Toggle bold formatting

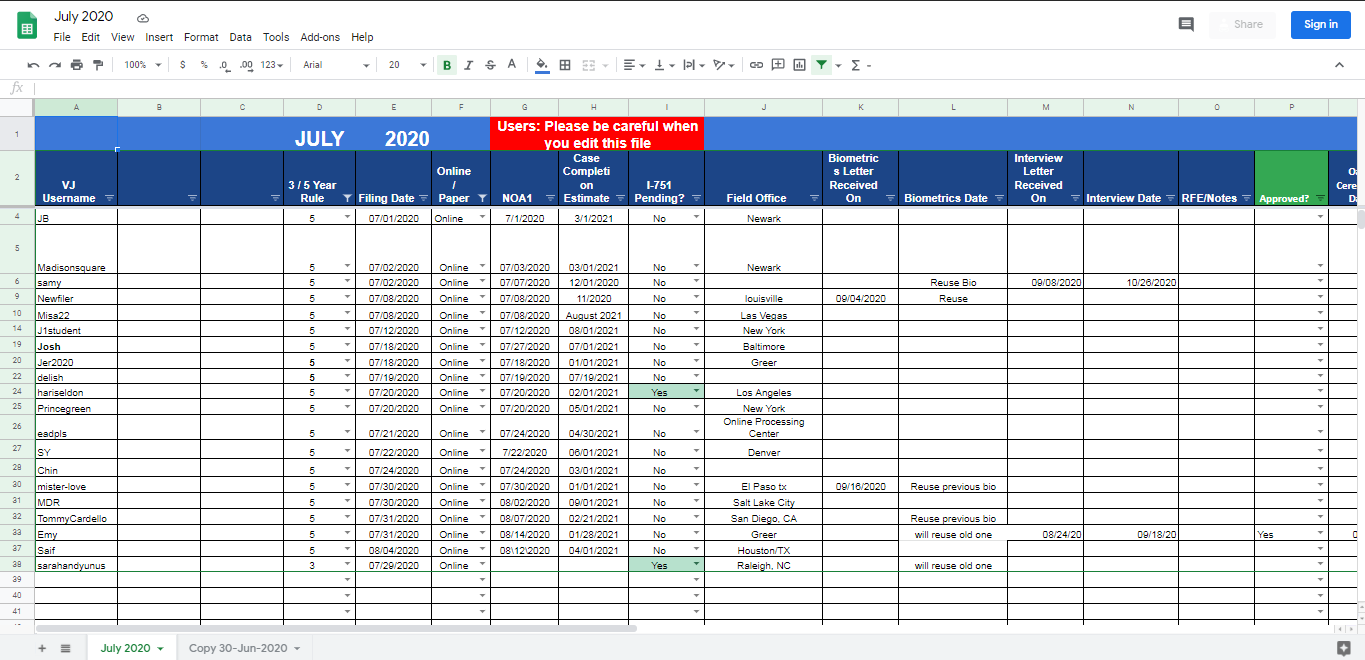(x=447, y=65)
